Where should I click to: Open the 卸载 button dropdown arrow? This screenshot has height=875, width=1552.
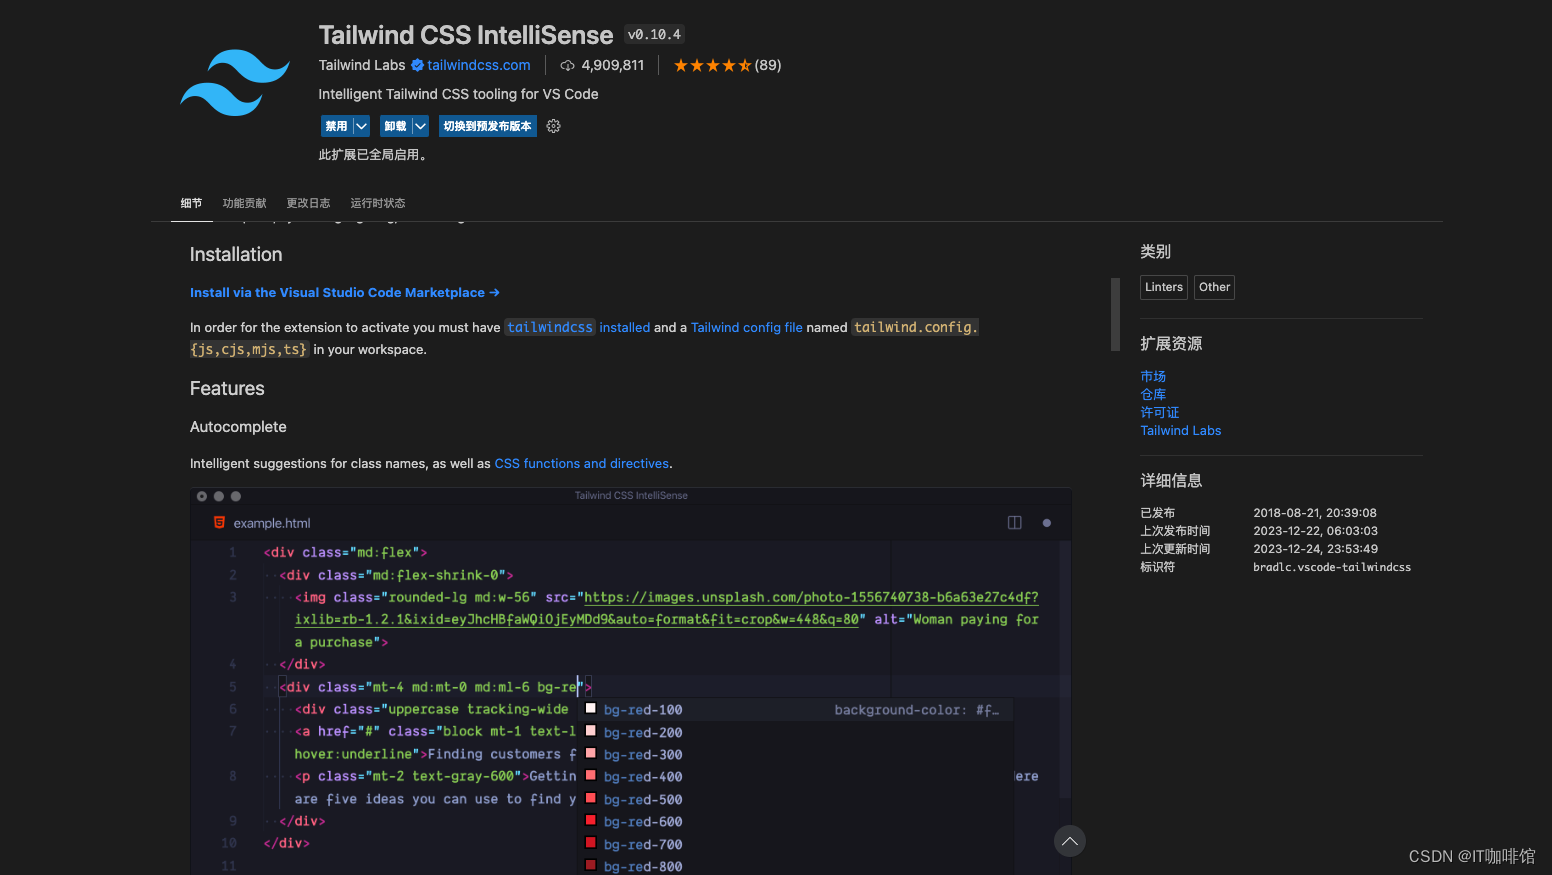(419, 126)
